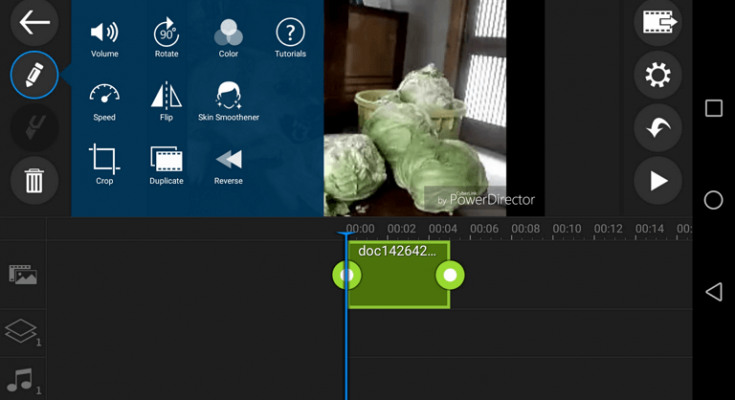Flip the selected clip
This screenshot has width=735, height=400.
[166, 101]
